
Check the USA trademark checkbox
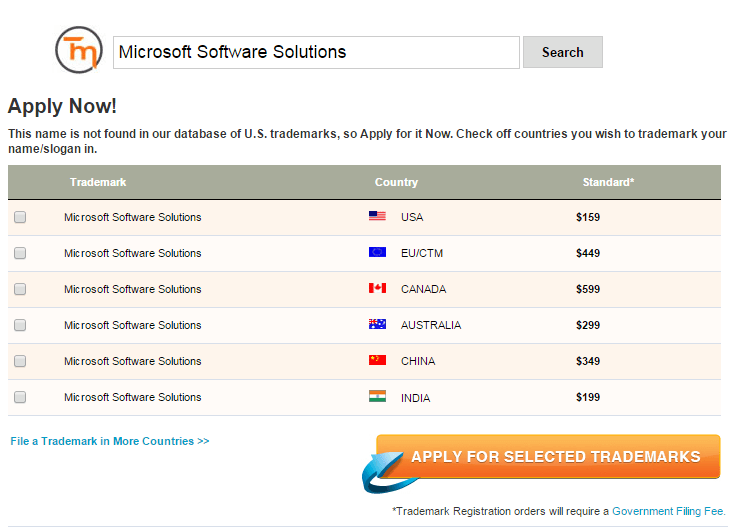pyautogui.click(x=20, y=217)
